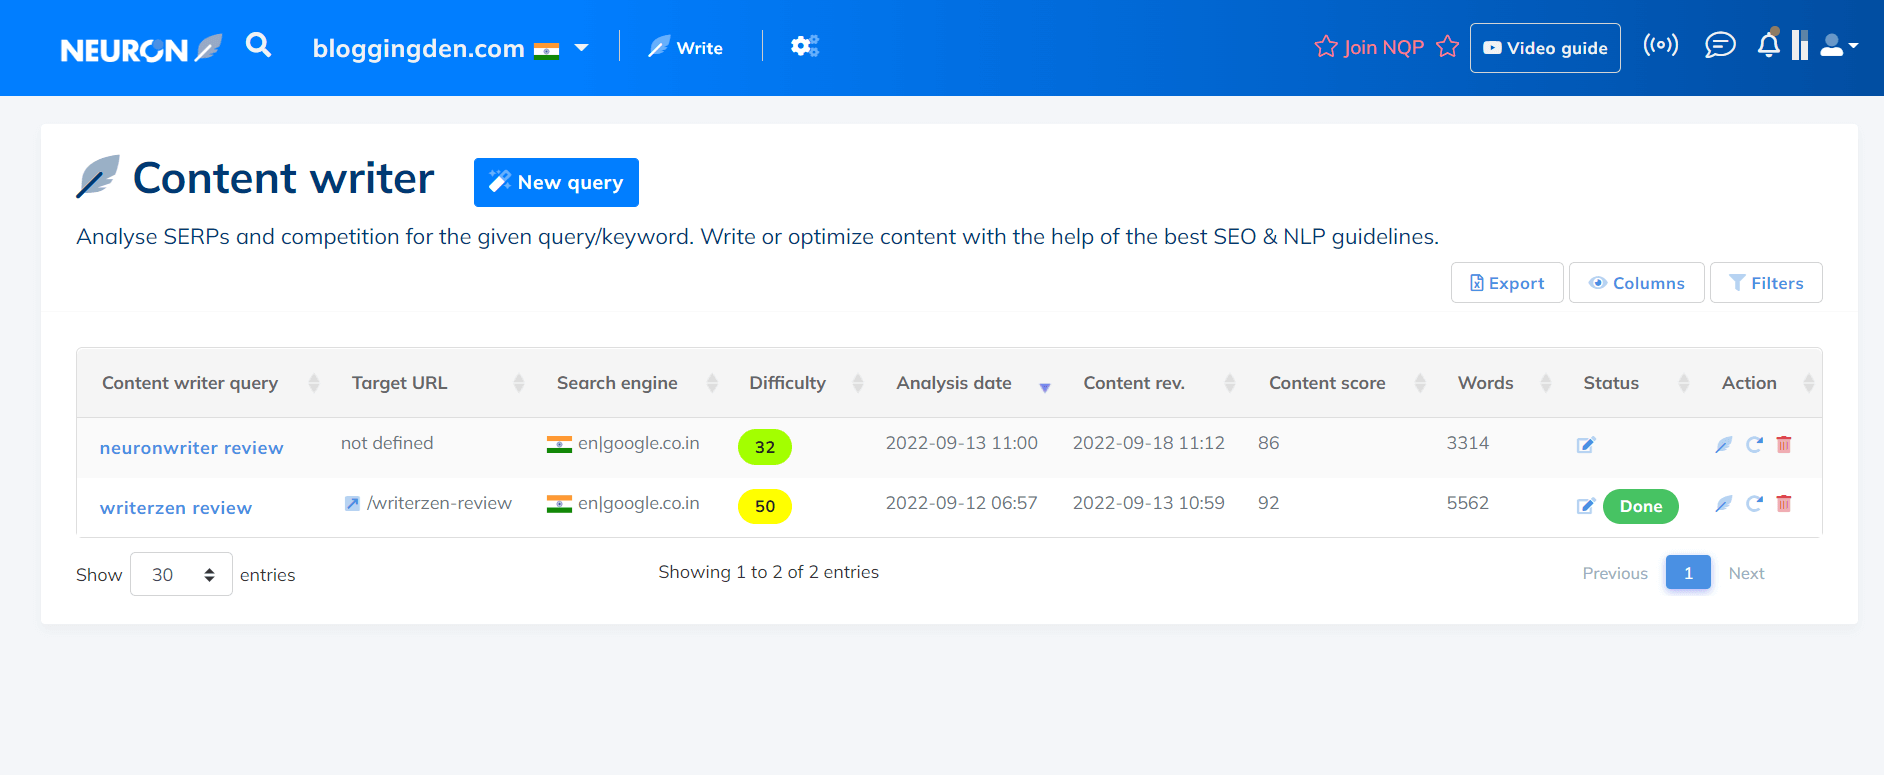1884x775 pixels.
Task: Open settings gears icon in top bar
Action: [804, 46]
